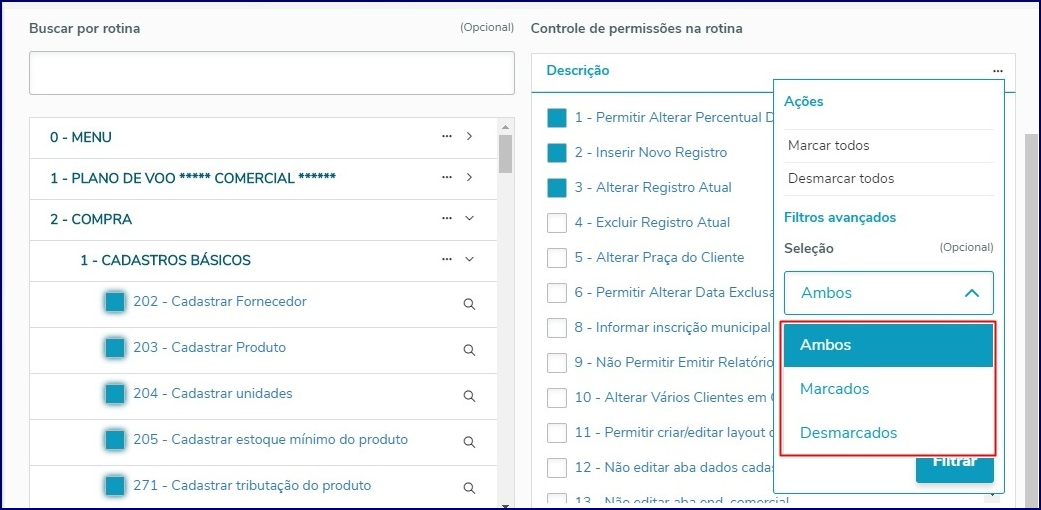Click the Buscar por rotina search field
This screenshot has height=510, width=1041.
point(272,73)
